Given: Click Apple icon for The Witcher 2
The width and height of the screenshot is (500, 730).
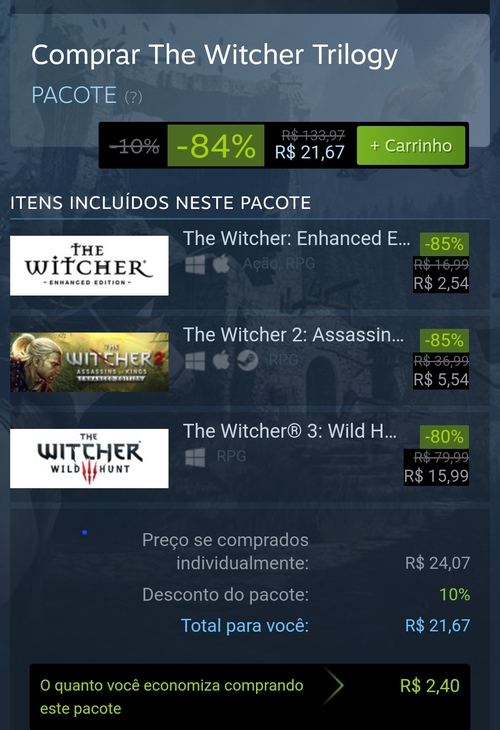Looking at the screenshot, I should [222, 360].
